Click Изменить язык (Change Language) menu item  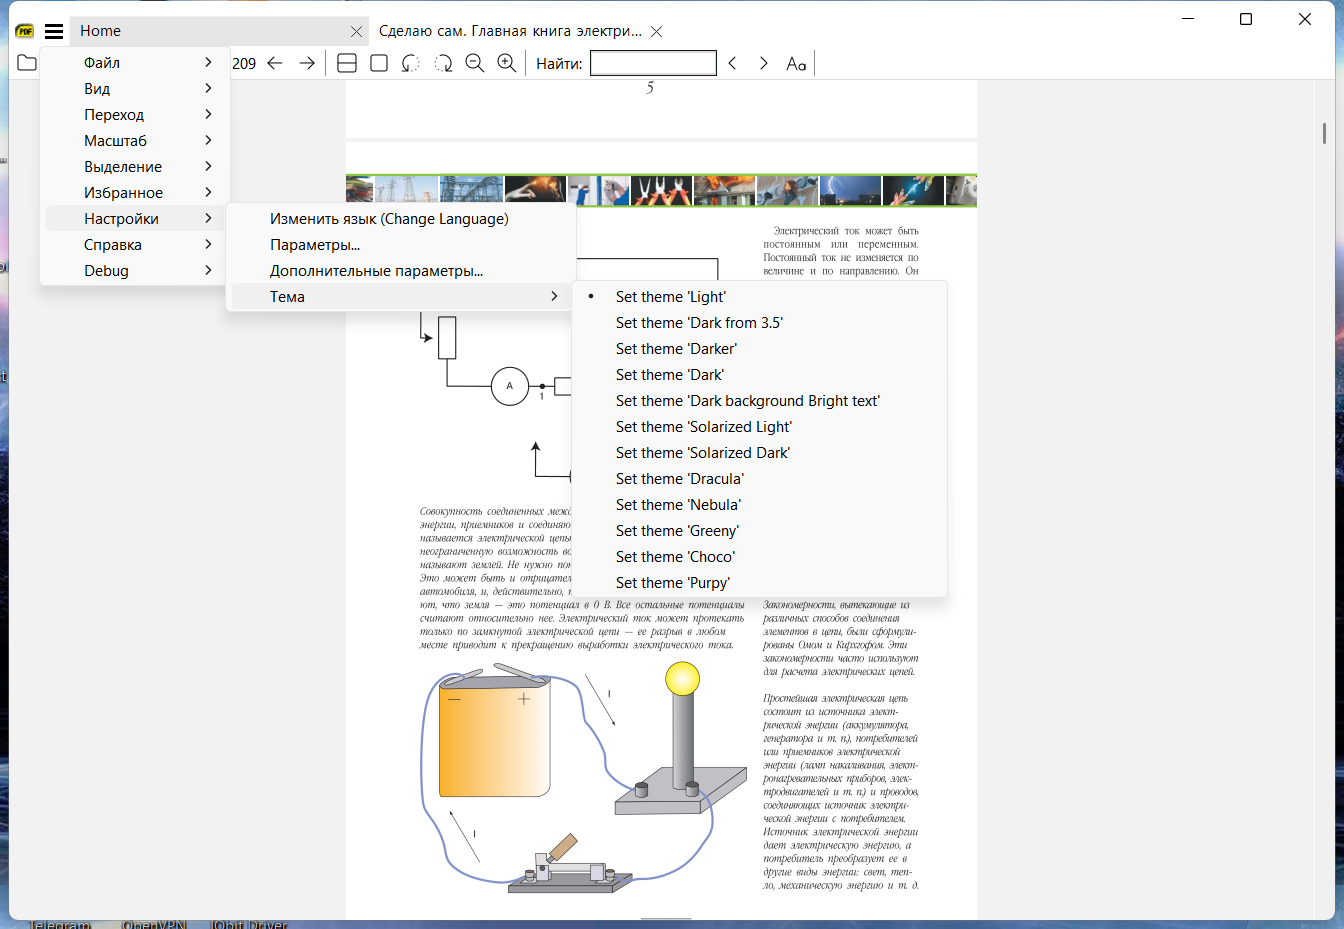(389, 219)
